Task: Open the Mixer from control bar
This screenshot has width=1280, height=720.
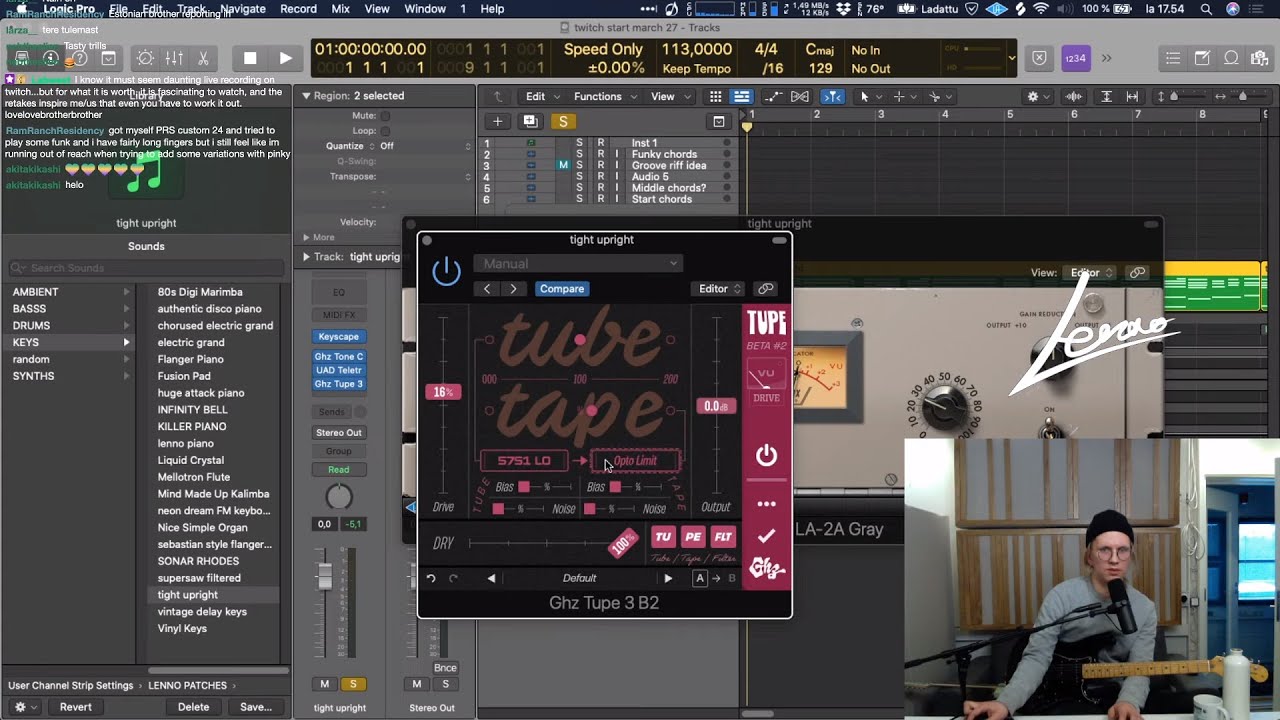Action: pos(174,58)
